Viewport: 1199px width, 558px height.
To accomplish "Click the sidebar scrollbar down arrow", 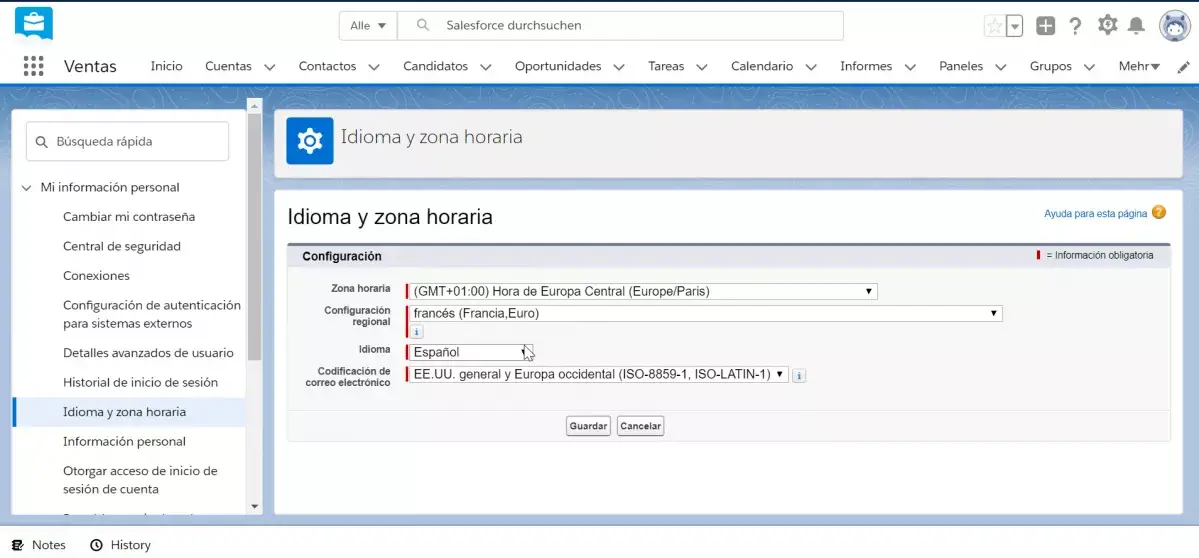I will [255, 506].
